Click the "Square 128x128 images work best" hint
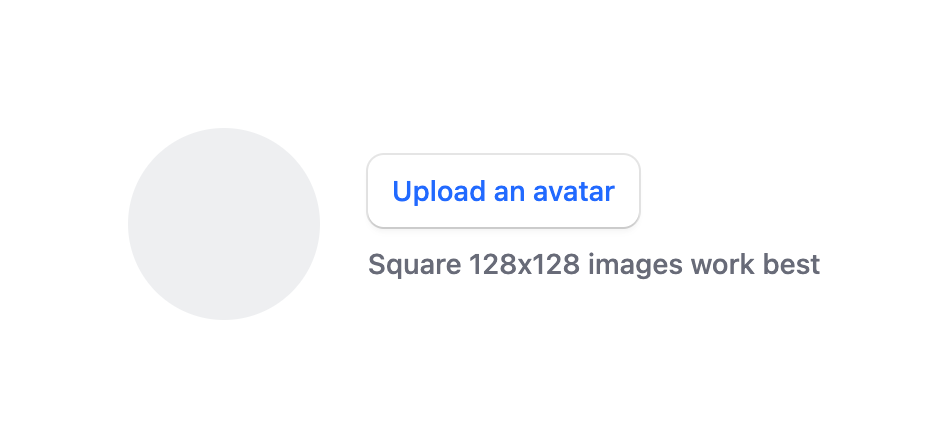Screen dimensions: 948x448 (x=594, y=265)
